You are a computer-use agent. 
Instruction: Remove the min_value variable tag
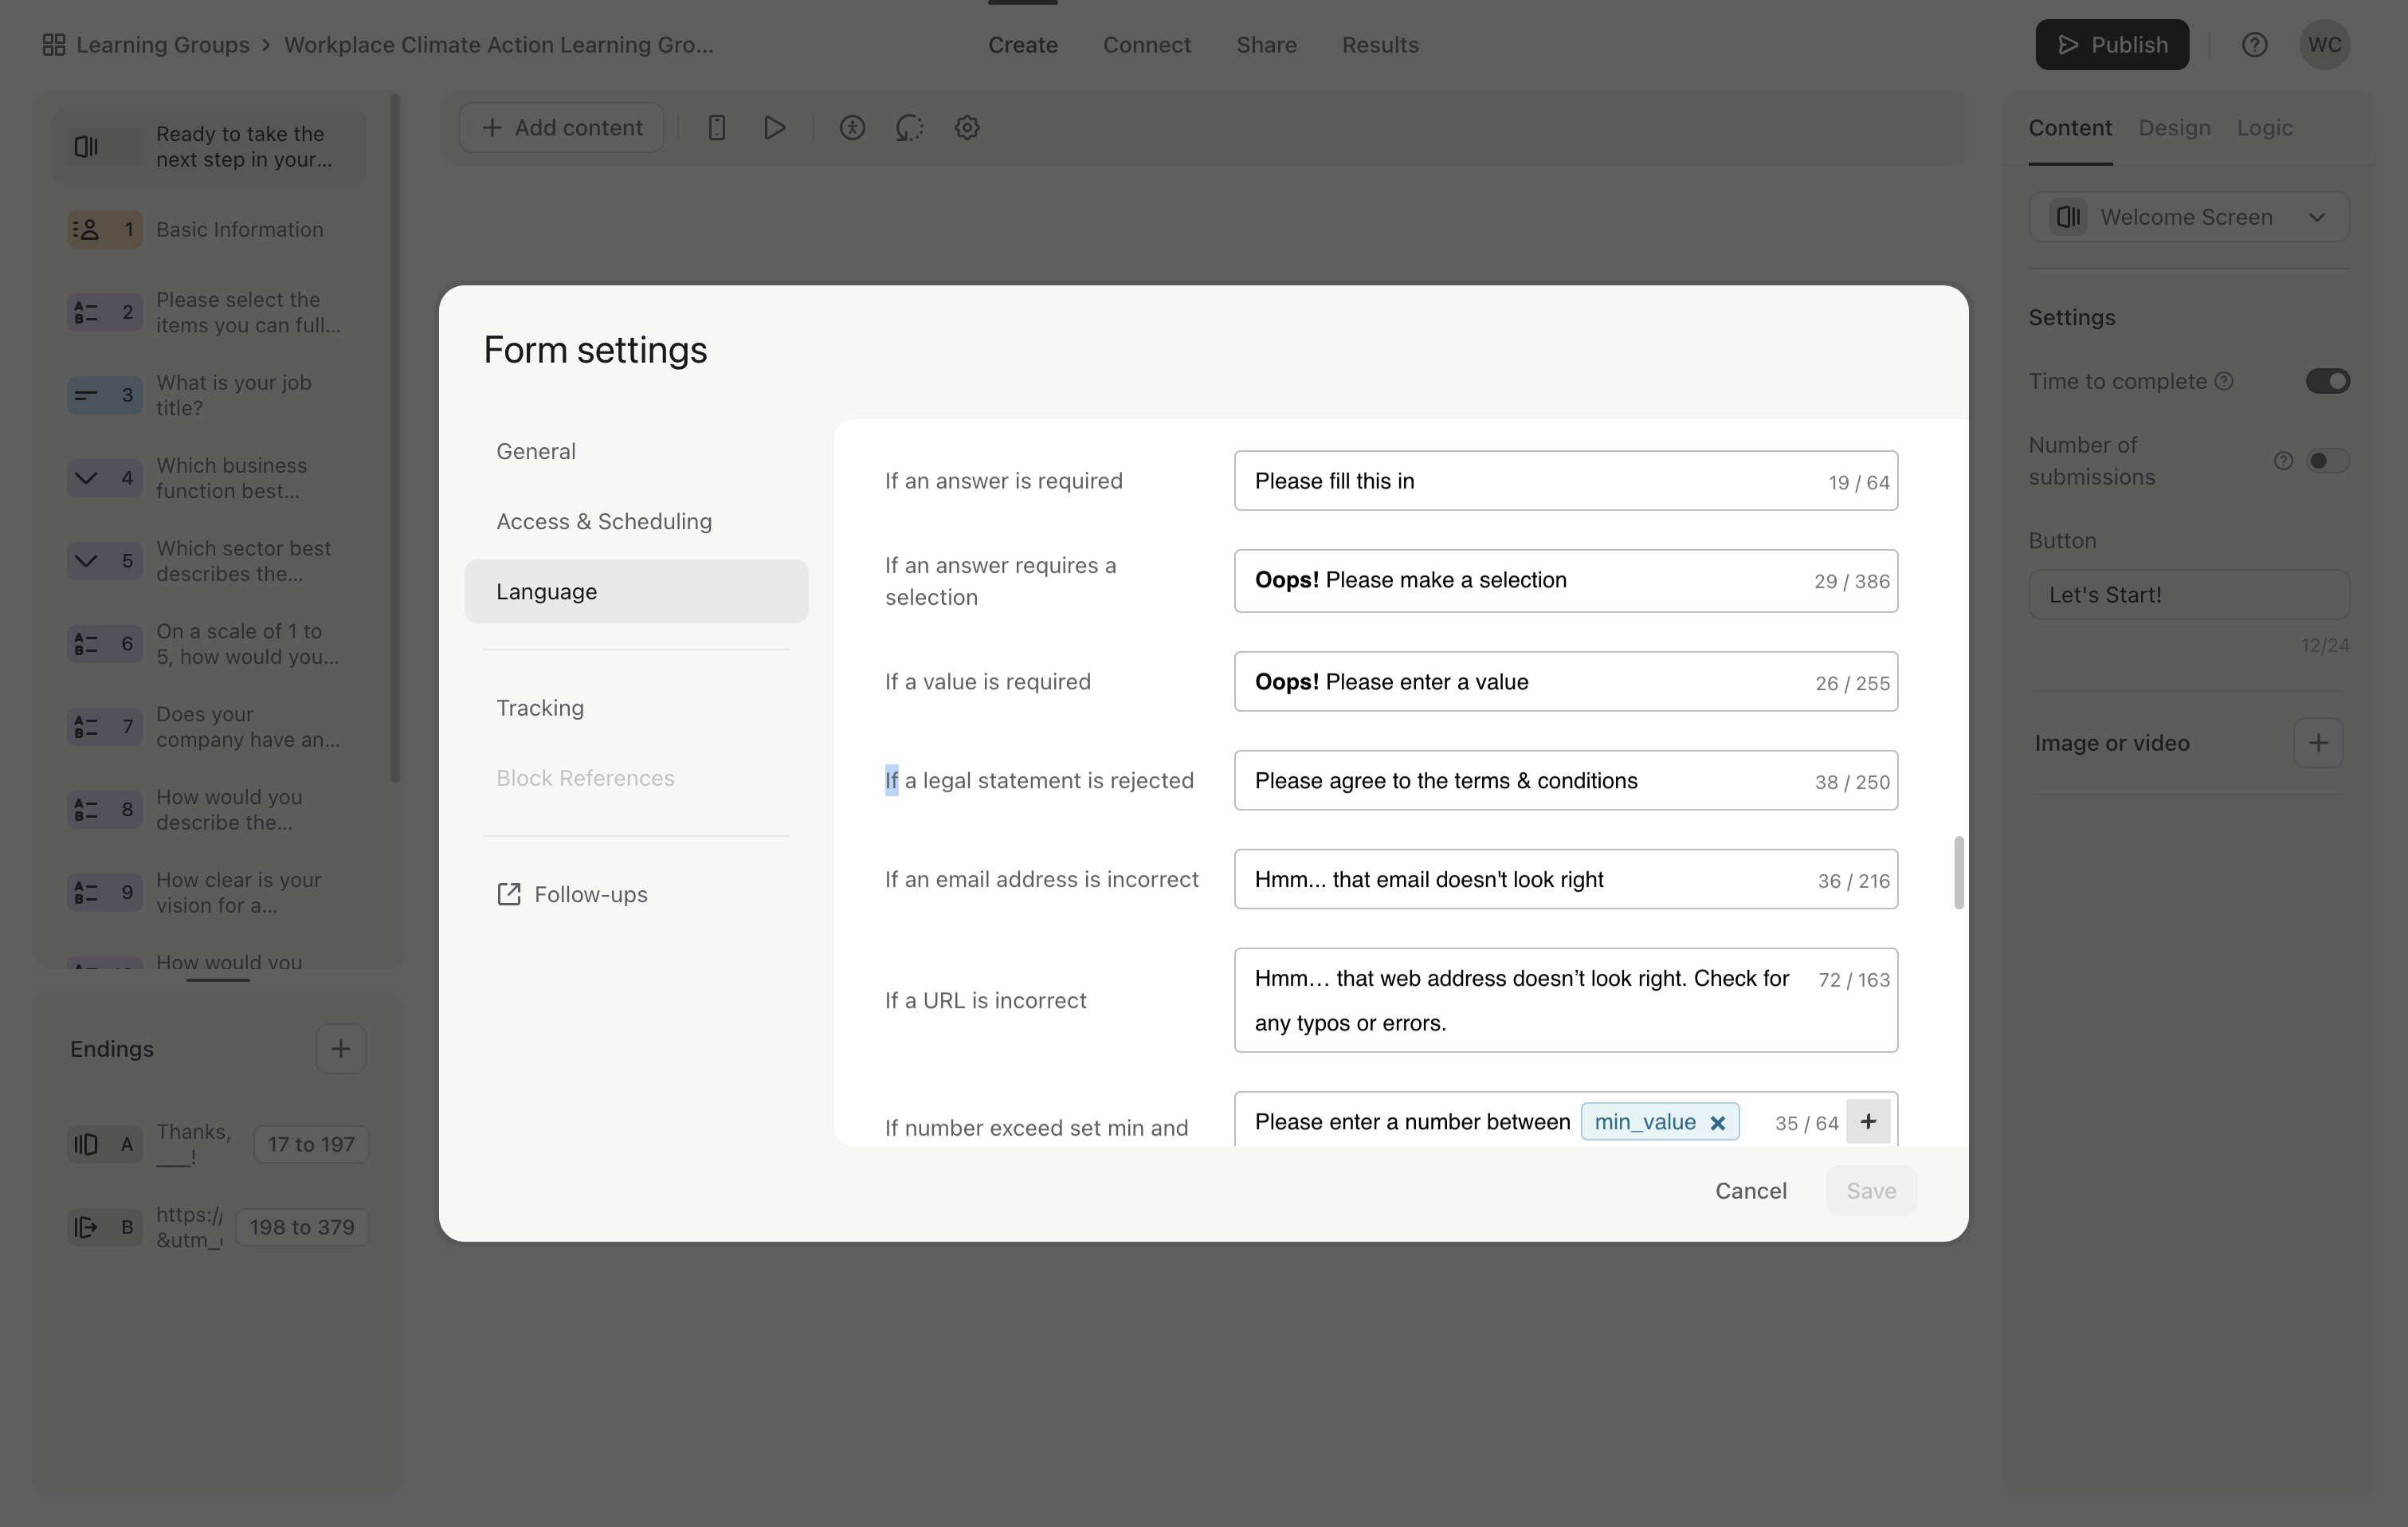click(x=1718, y=1123)
